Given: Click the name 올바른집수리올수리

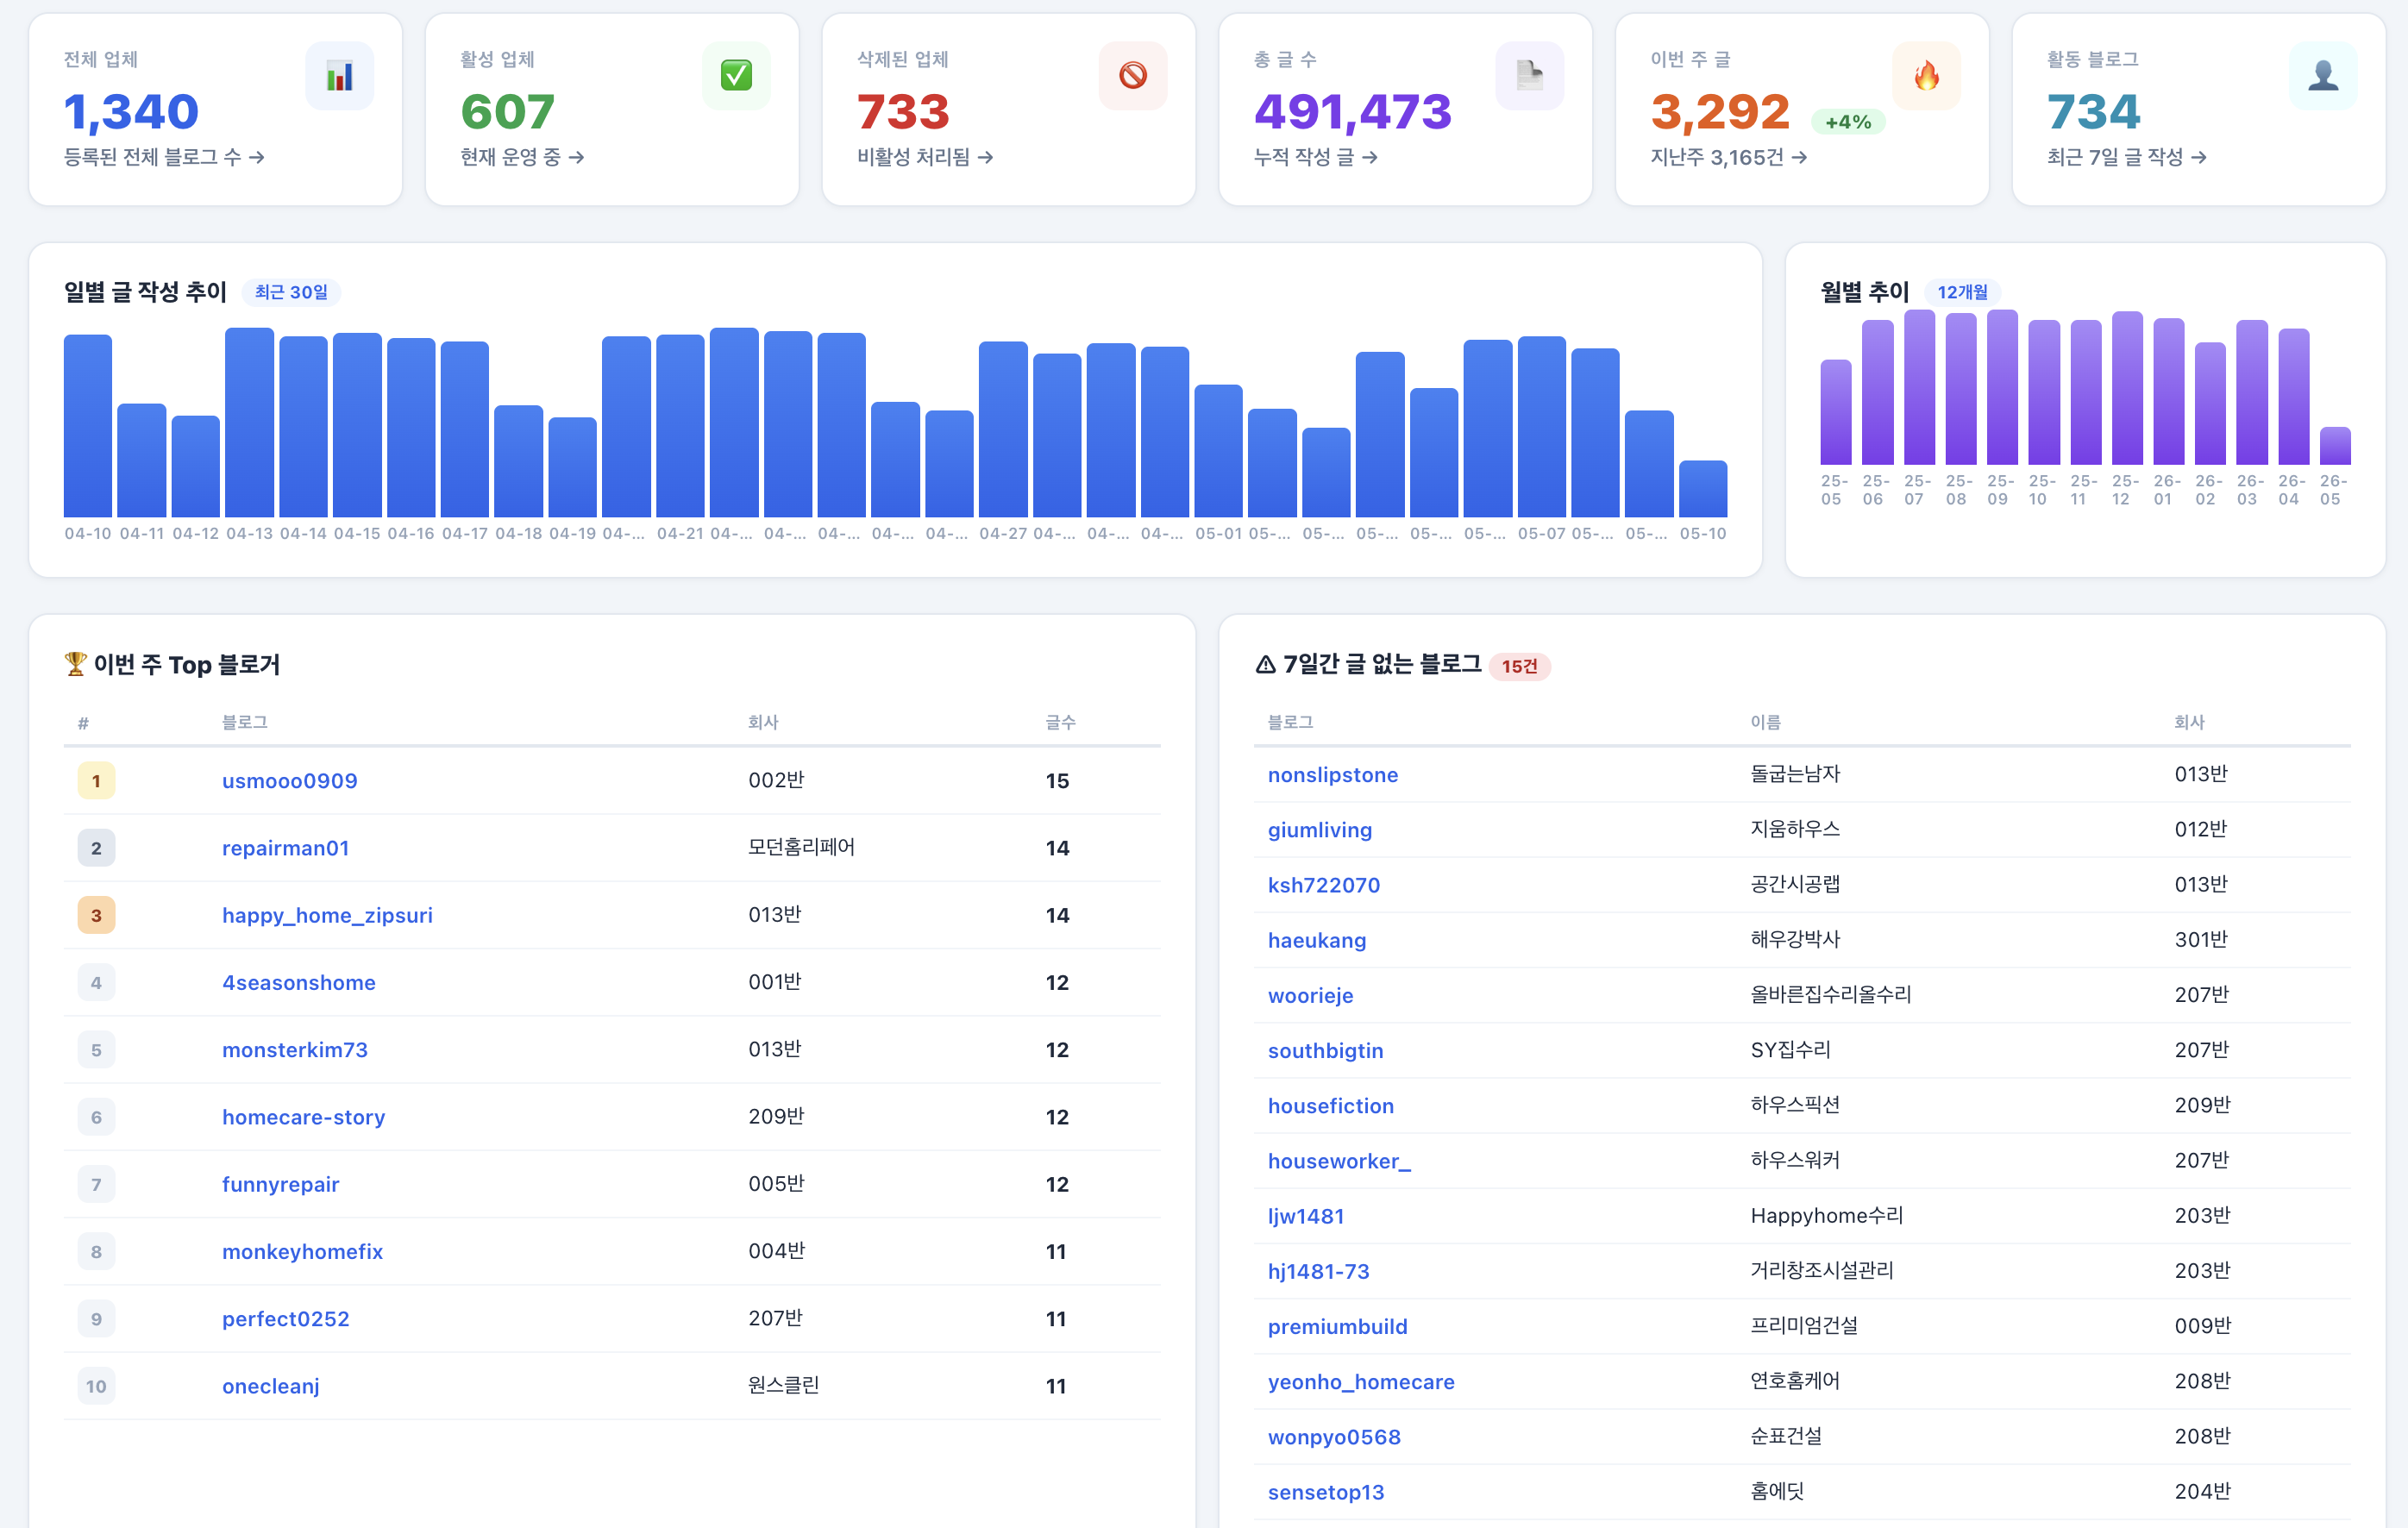Looking at the screenshot, I should 1830,995.
